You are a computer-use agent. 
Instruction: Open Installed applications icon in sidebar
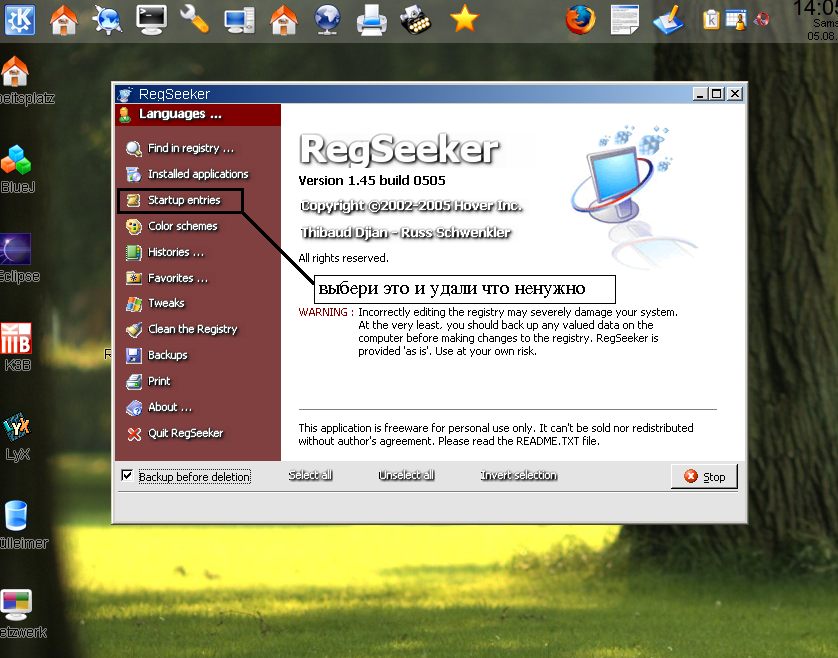tap(133, 174)
